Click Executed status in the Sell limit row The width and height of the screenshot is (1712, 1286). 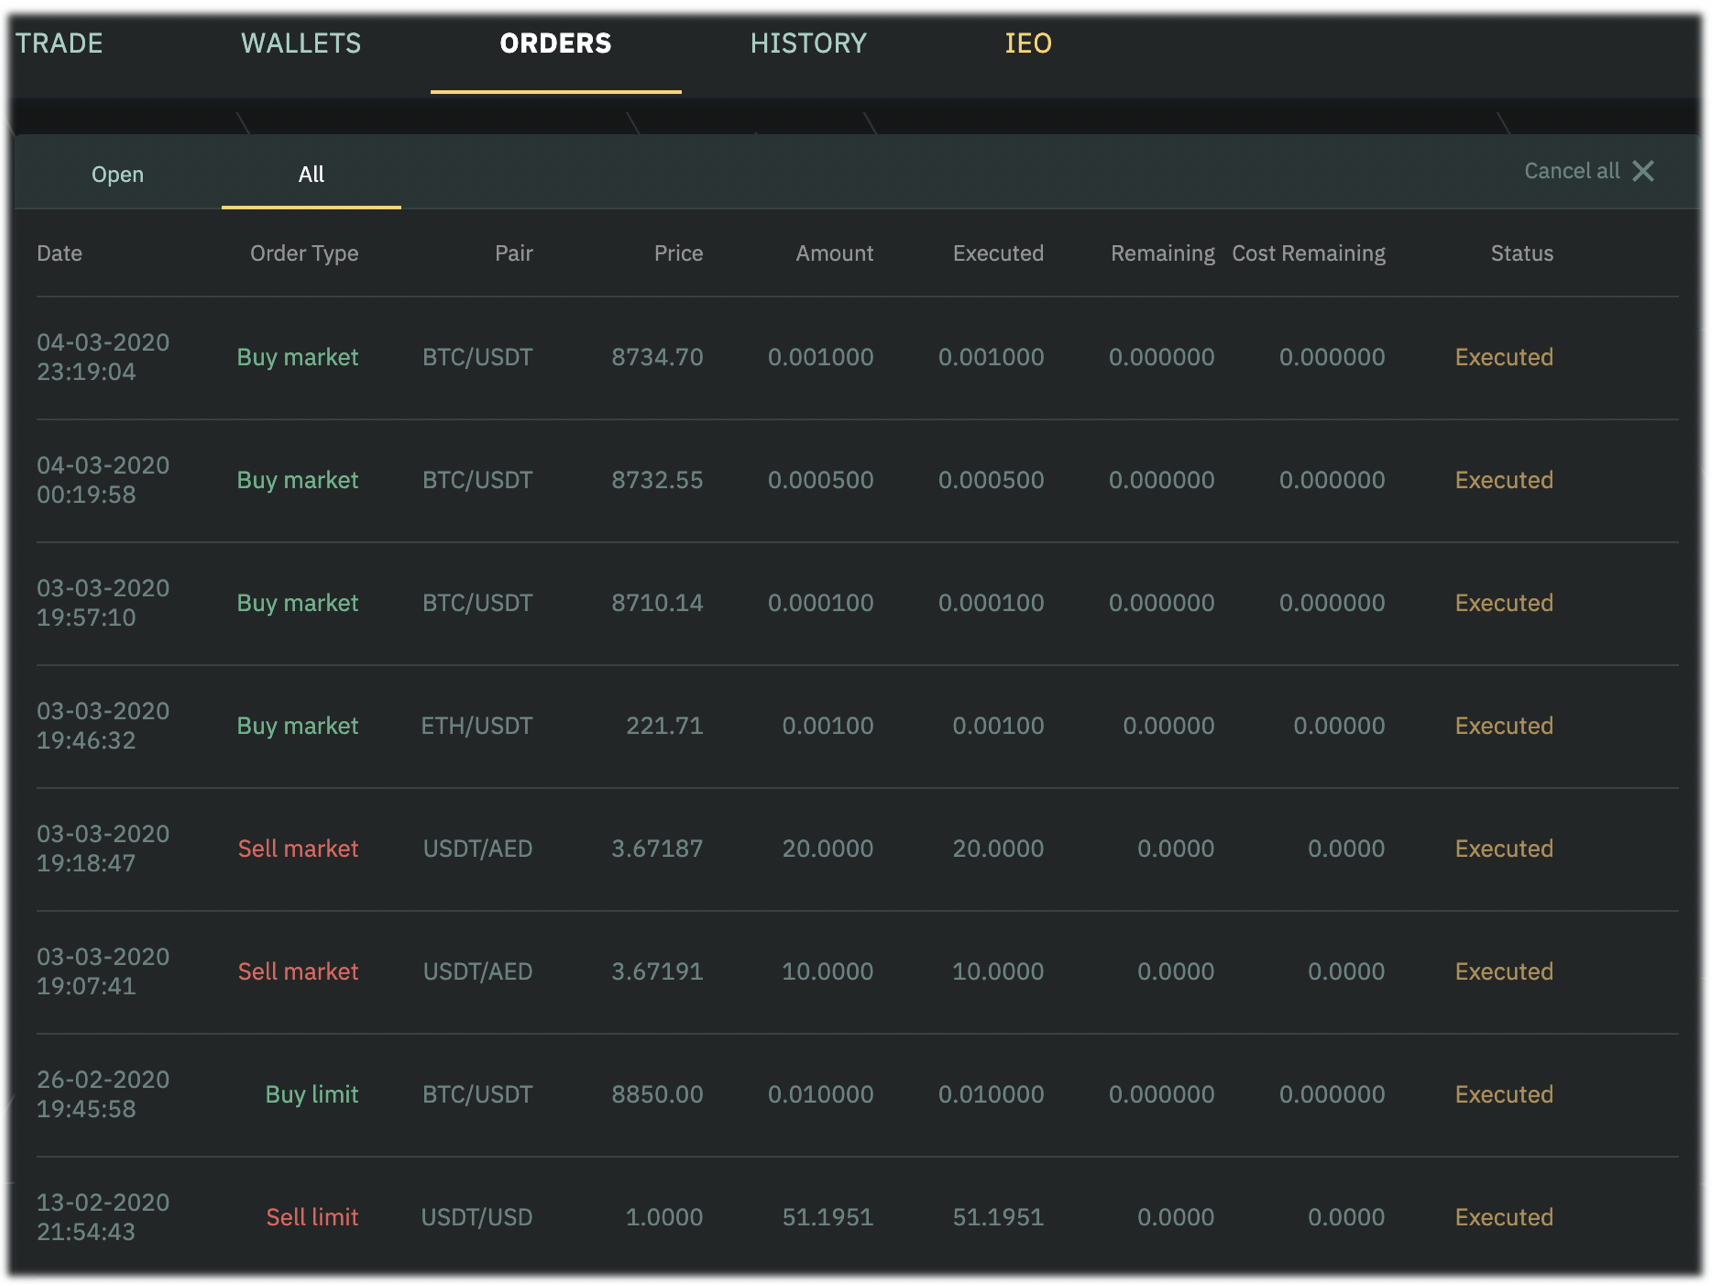pos(1503,1217)
